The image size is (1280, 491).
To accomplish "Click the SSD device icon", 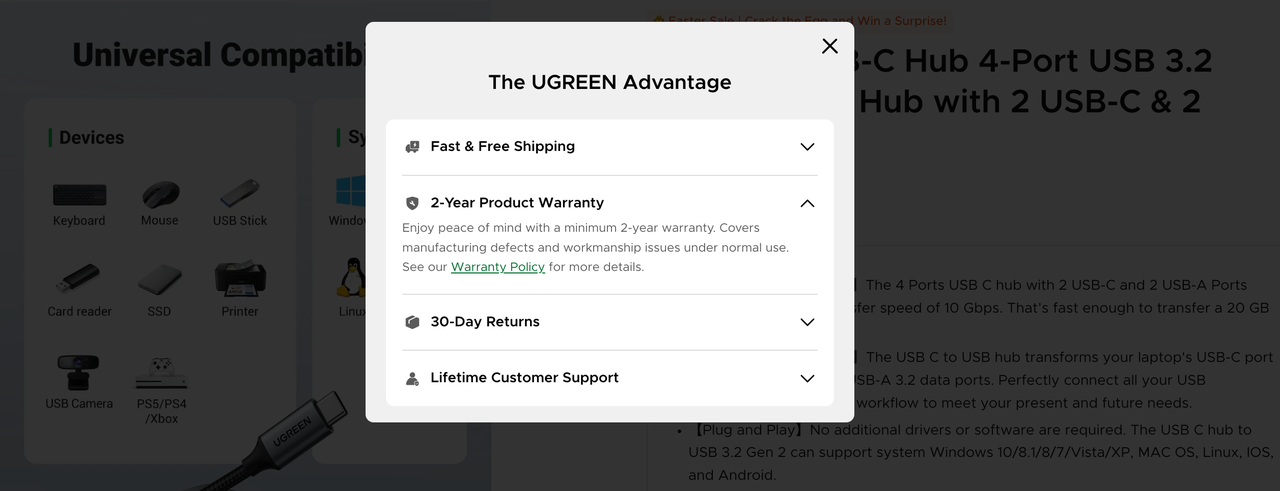I will click(159, 280).
